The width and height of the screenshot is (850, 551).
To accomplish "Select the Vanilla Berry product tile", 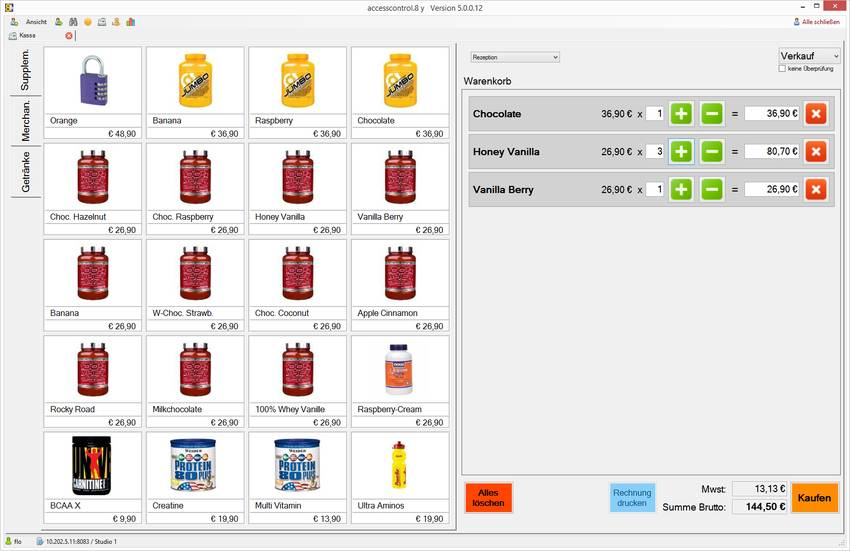I will click(400, 189).
